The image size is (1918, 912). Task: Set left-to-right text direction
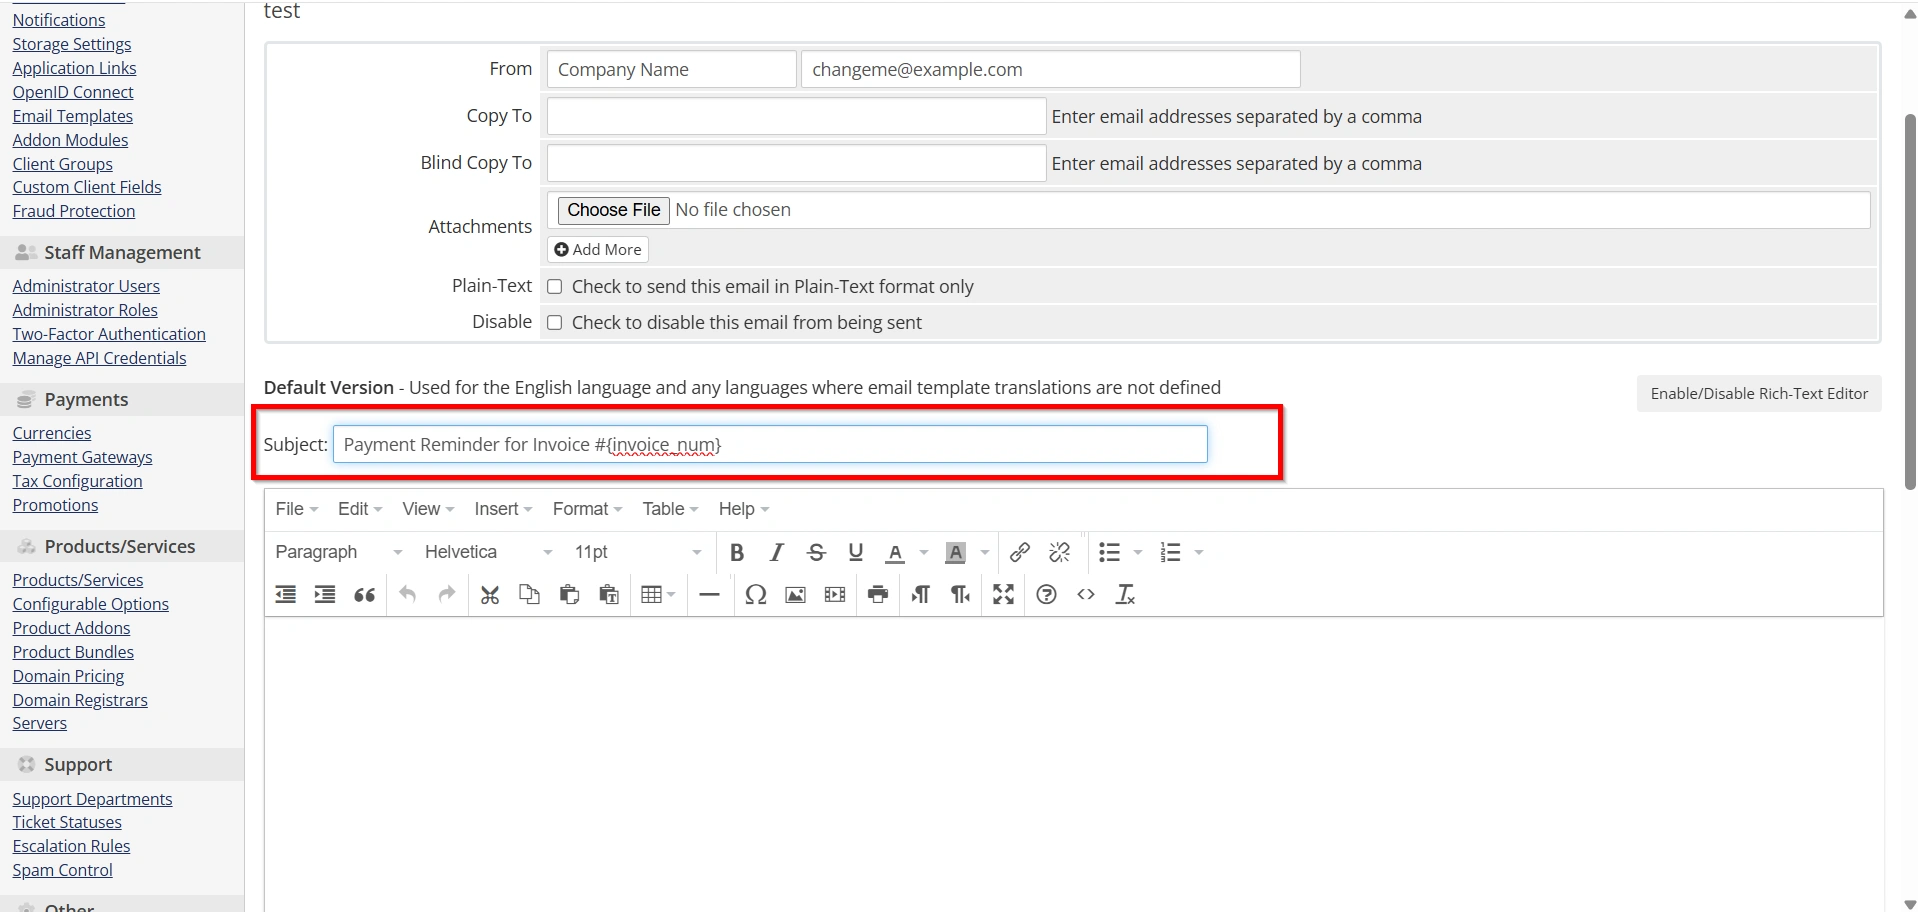click(921, 595)
